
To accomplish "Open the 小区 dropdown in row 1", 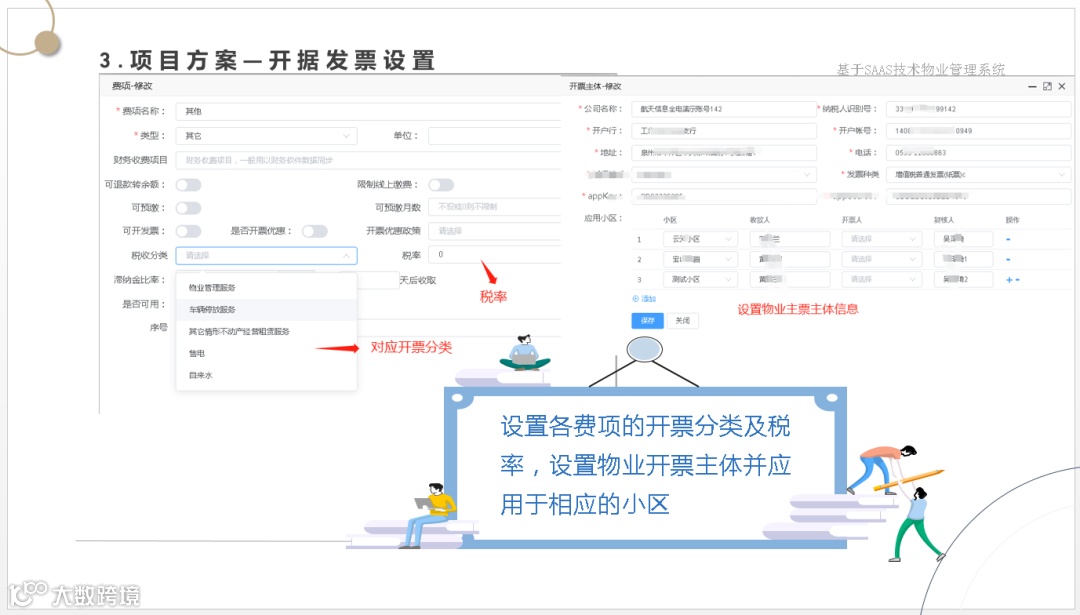I will [x=700, y=239].
